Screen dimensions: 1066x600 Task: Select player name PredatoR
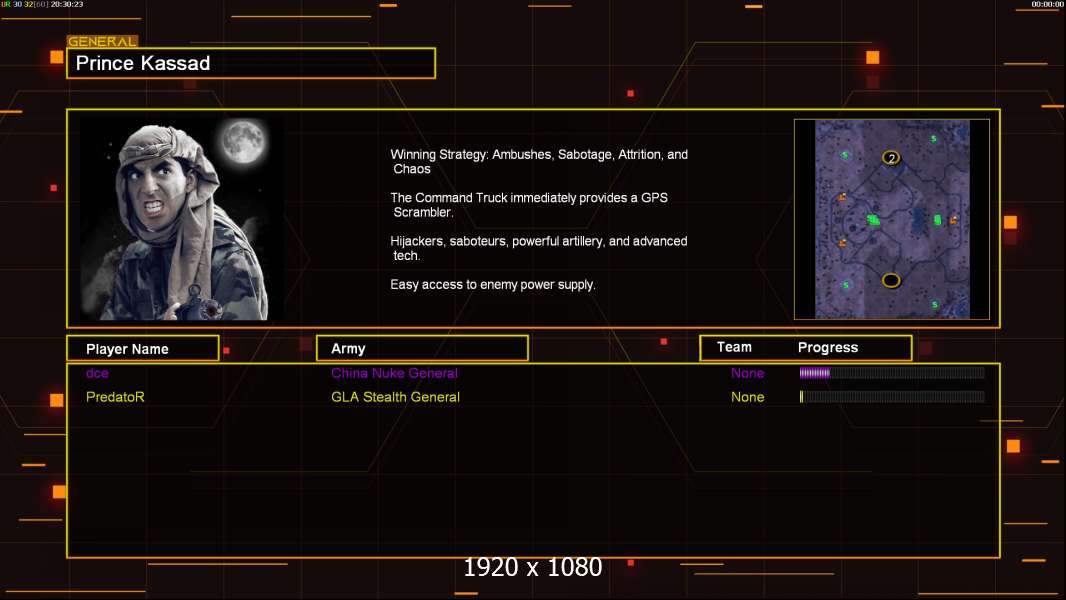[x=115, y=397]
